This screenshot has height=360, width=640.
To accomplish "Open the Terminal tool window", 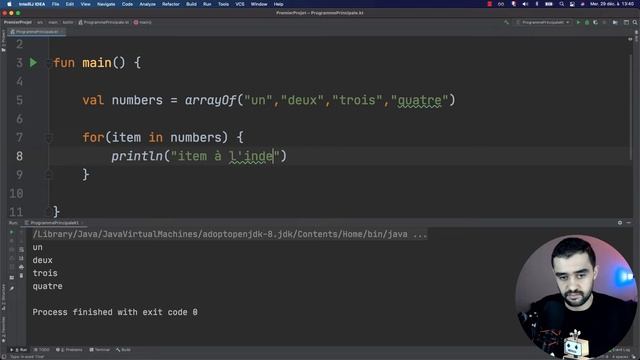I will click(100, 350).
